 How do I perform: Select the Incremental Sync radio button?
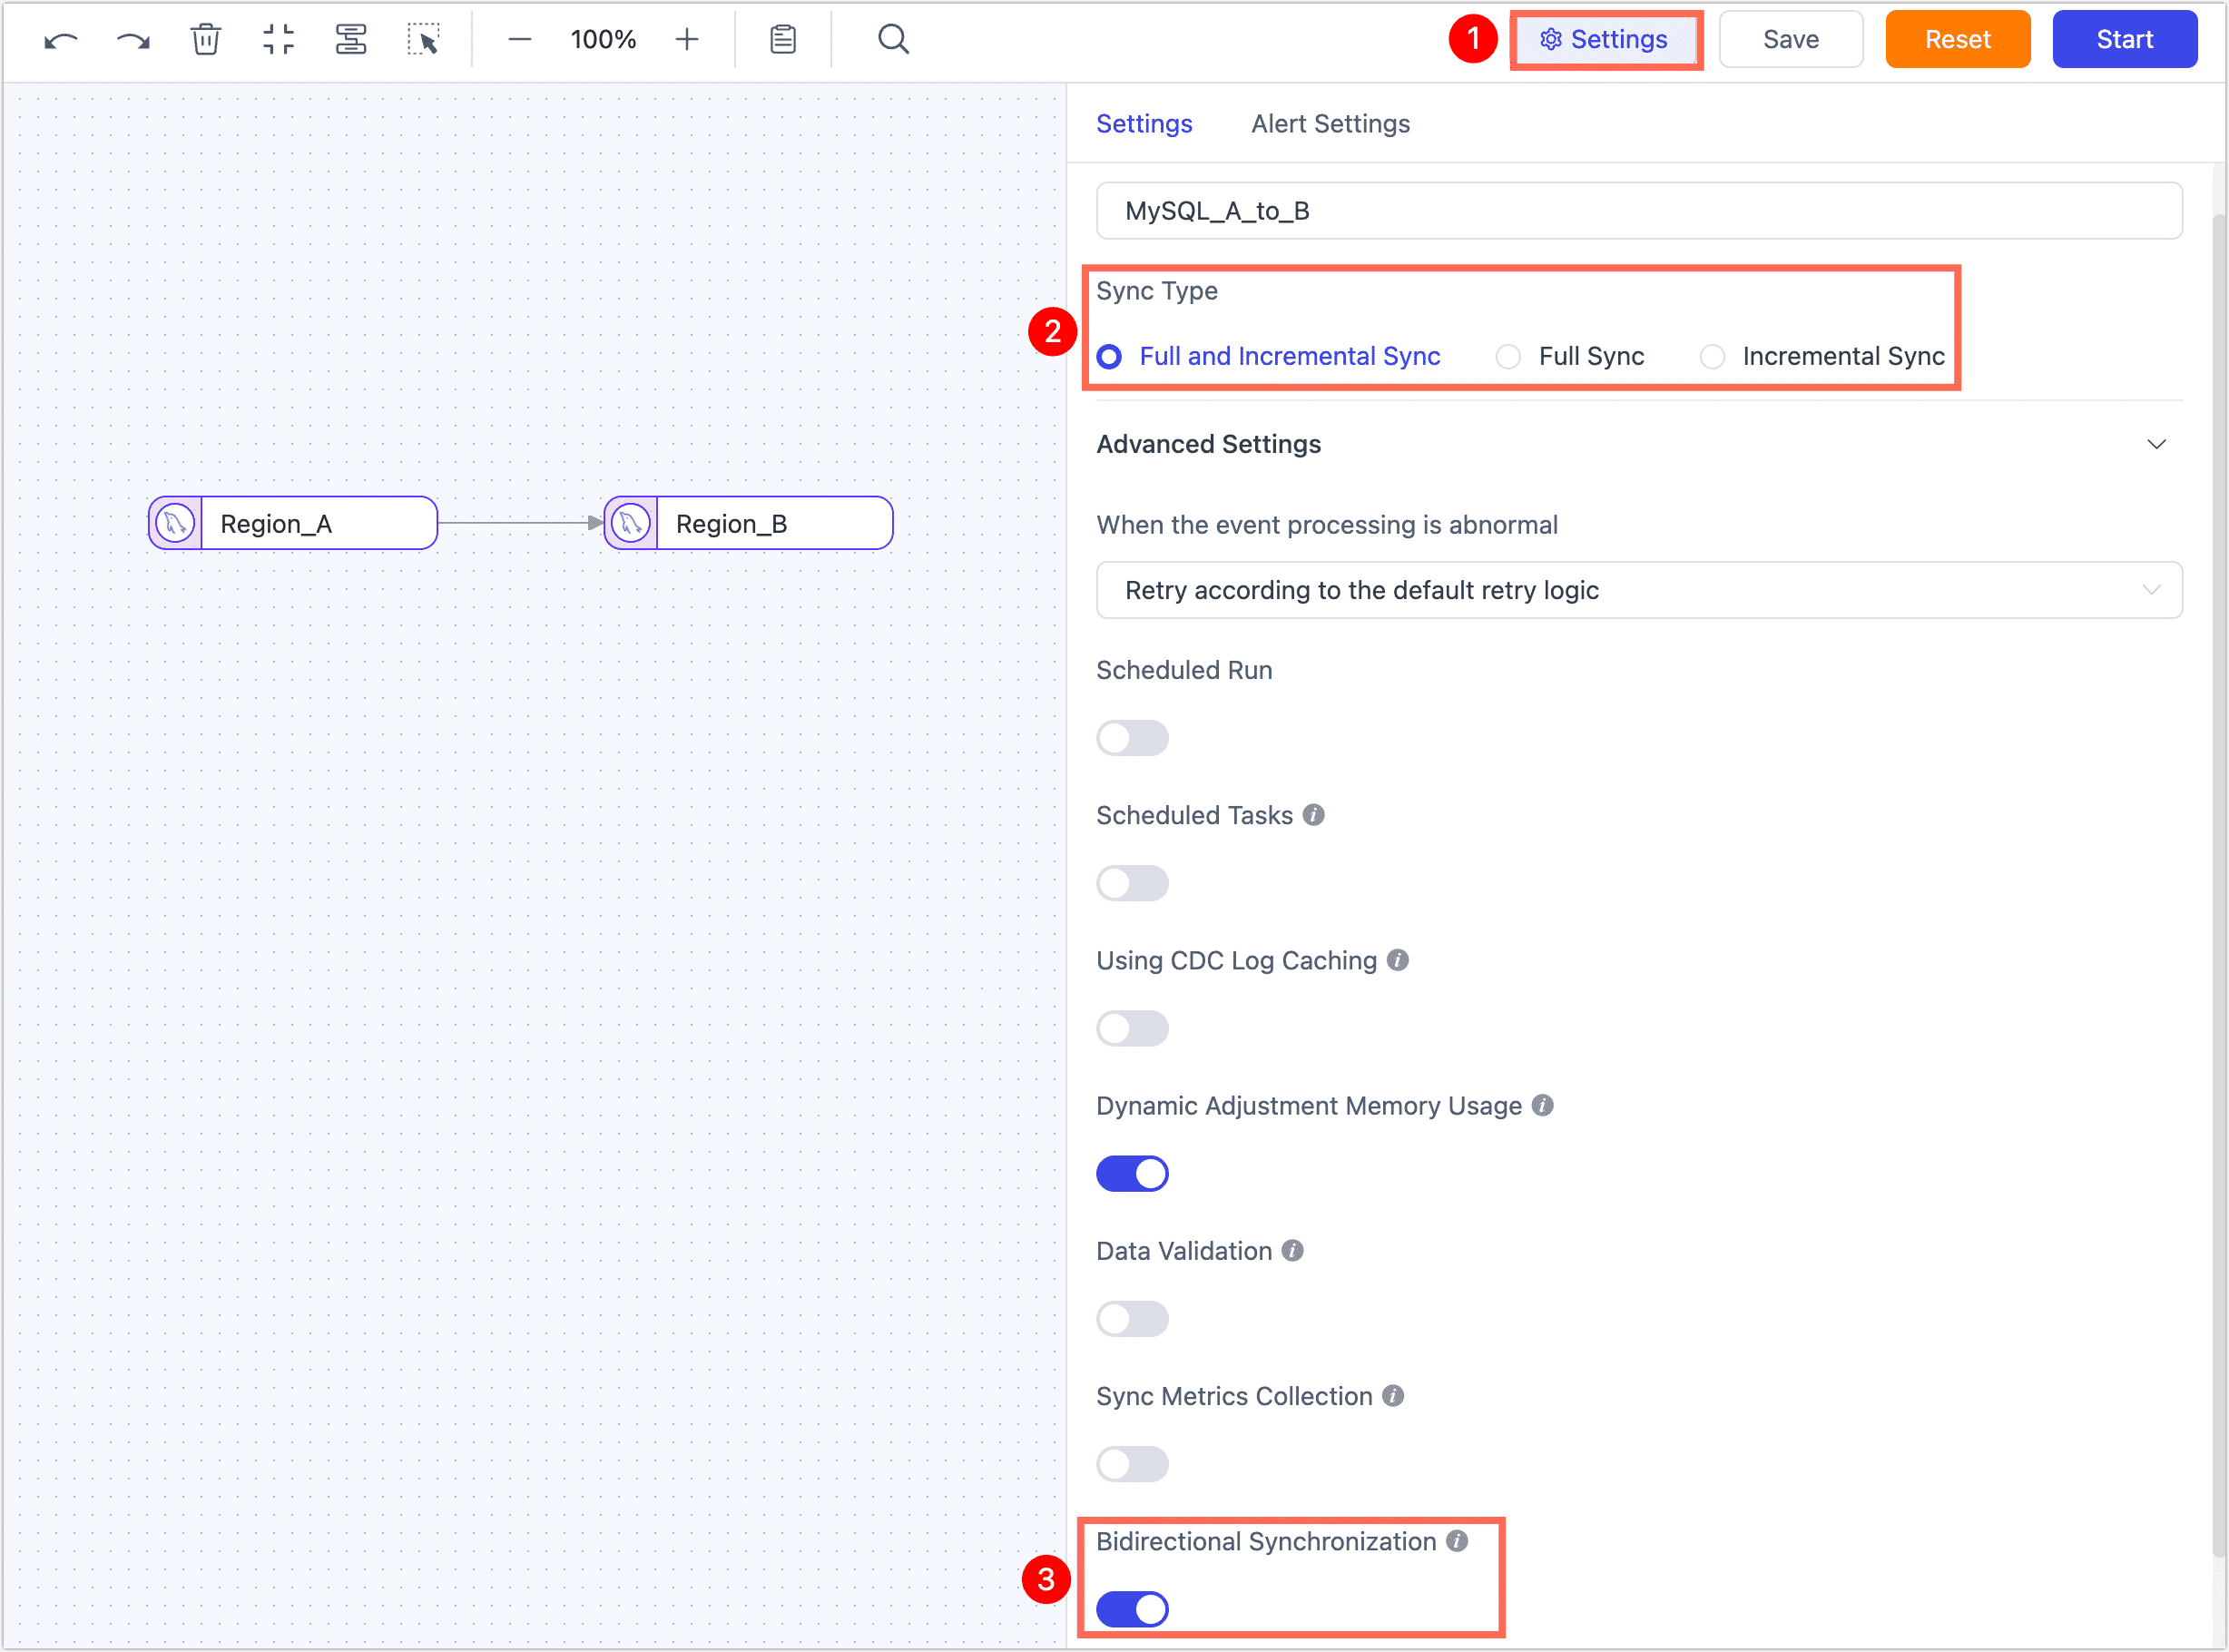click(x=1712, y=356)
